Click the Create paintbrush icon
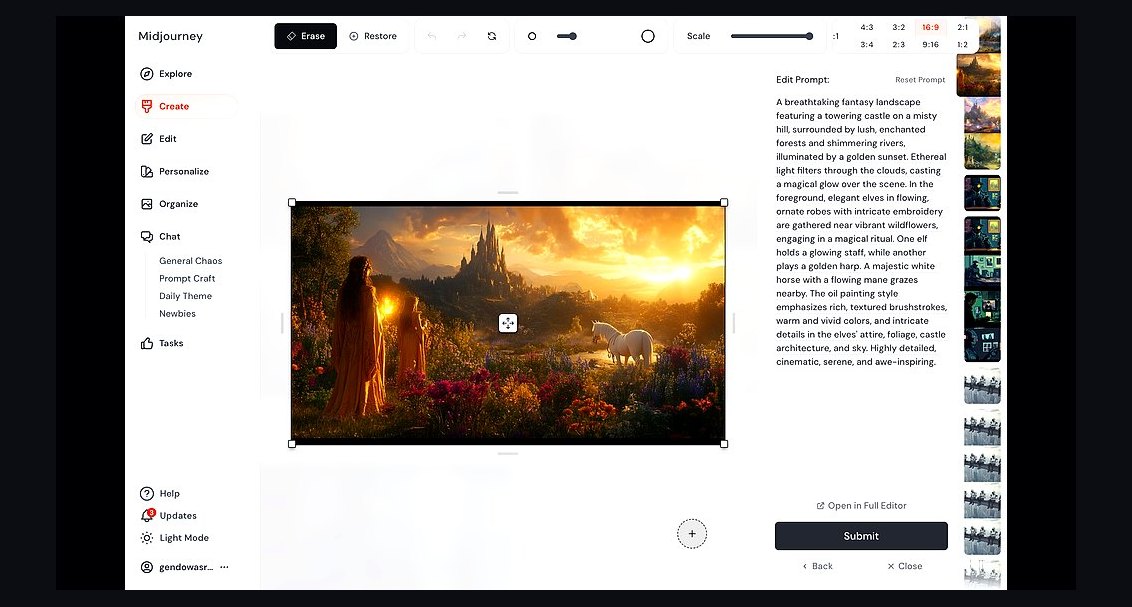 pos(147,106)
